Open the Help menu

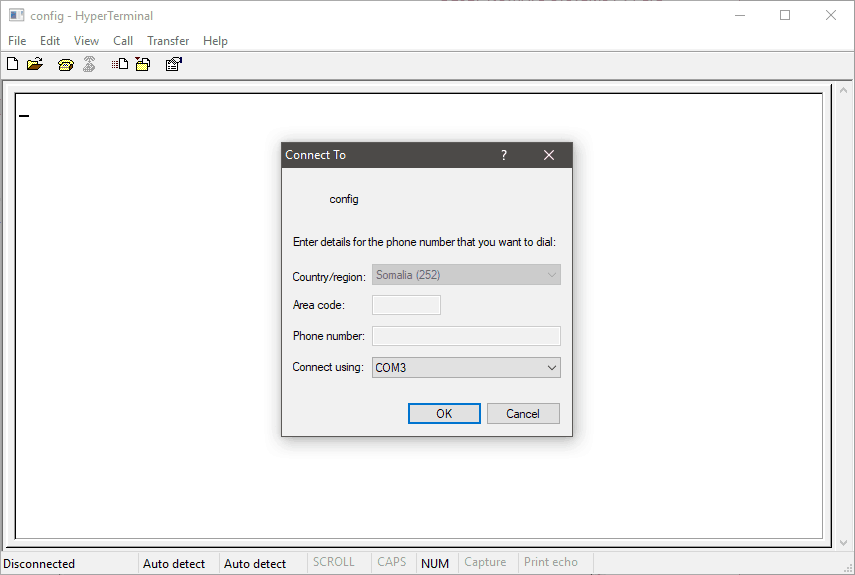point(215,41)
